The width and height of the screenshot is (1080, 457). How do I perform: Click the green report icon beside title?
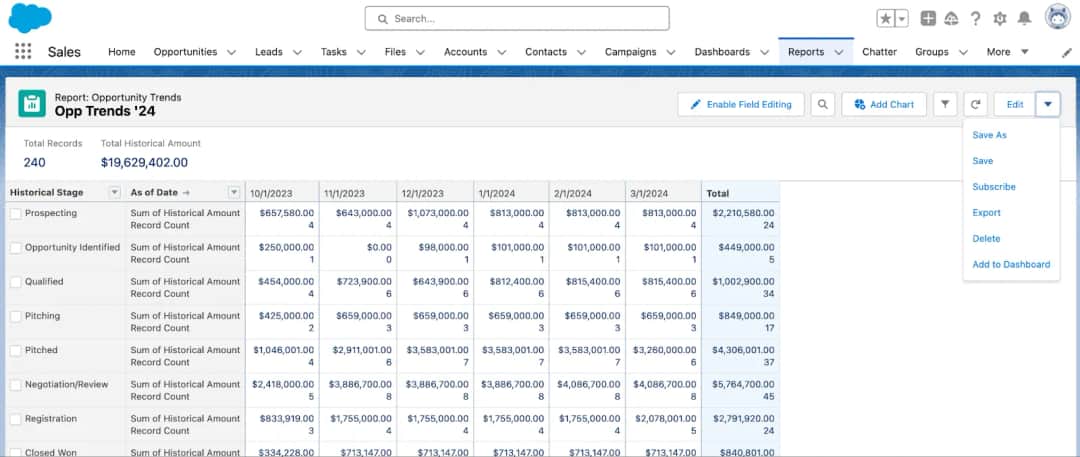point(32,104)
